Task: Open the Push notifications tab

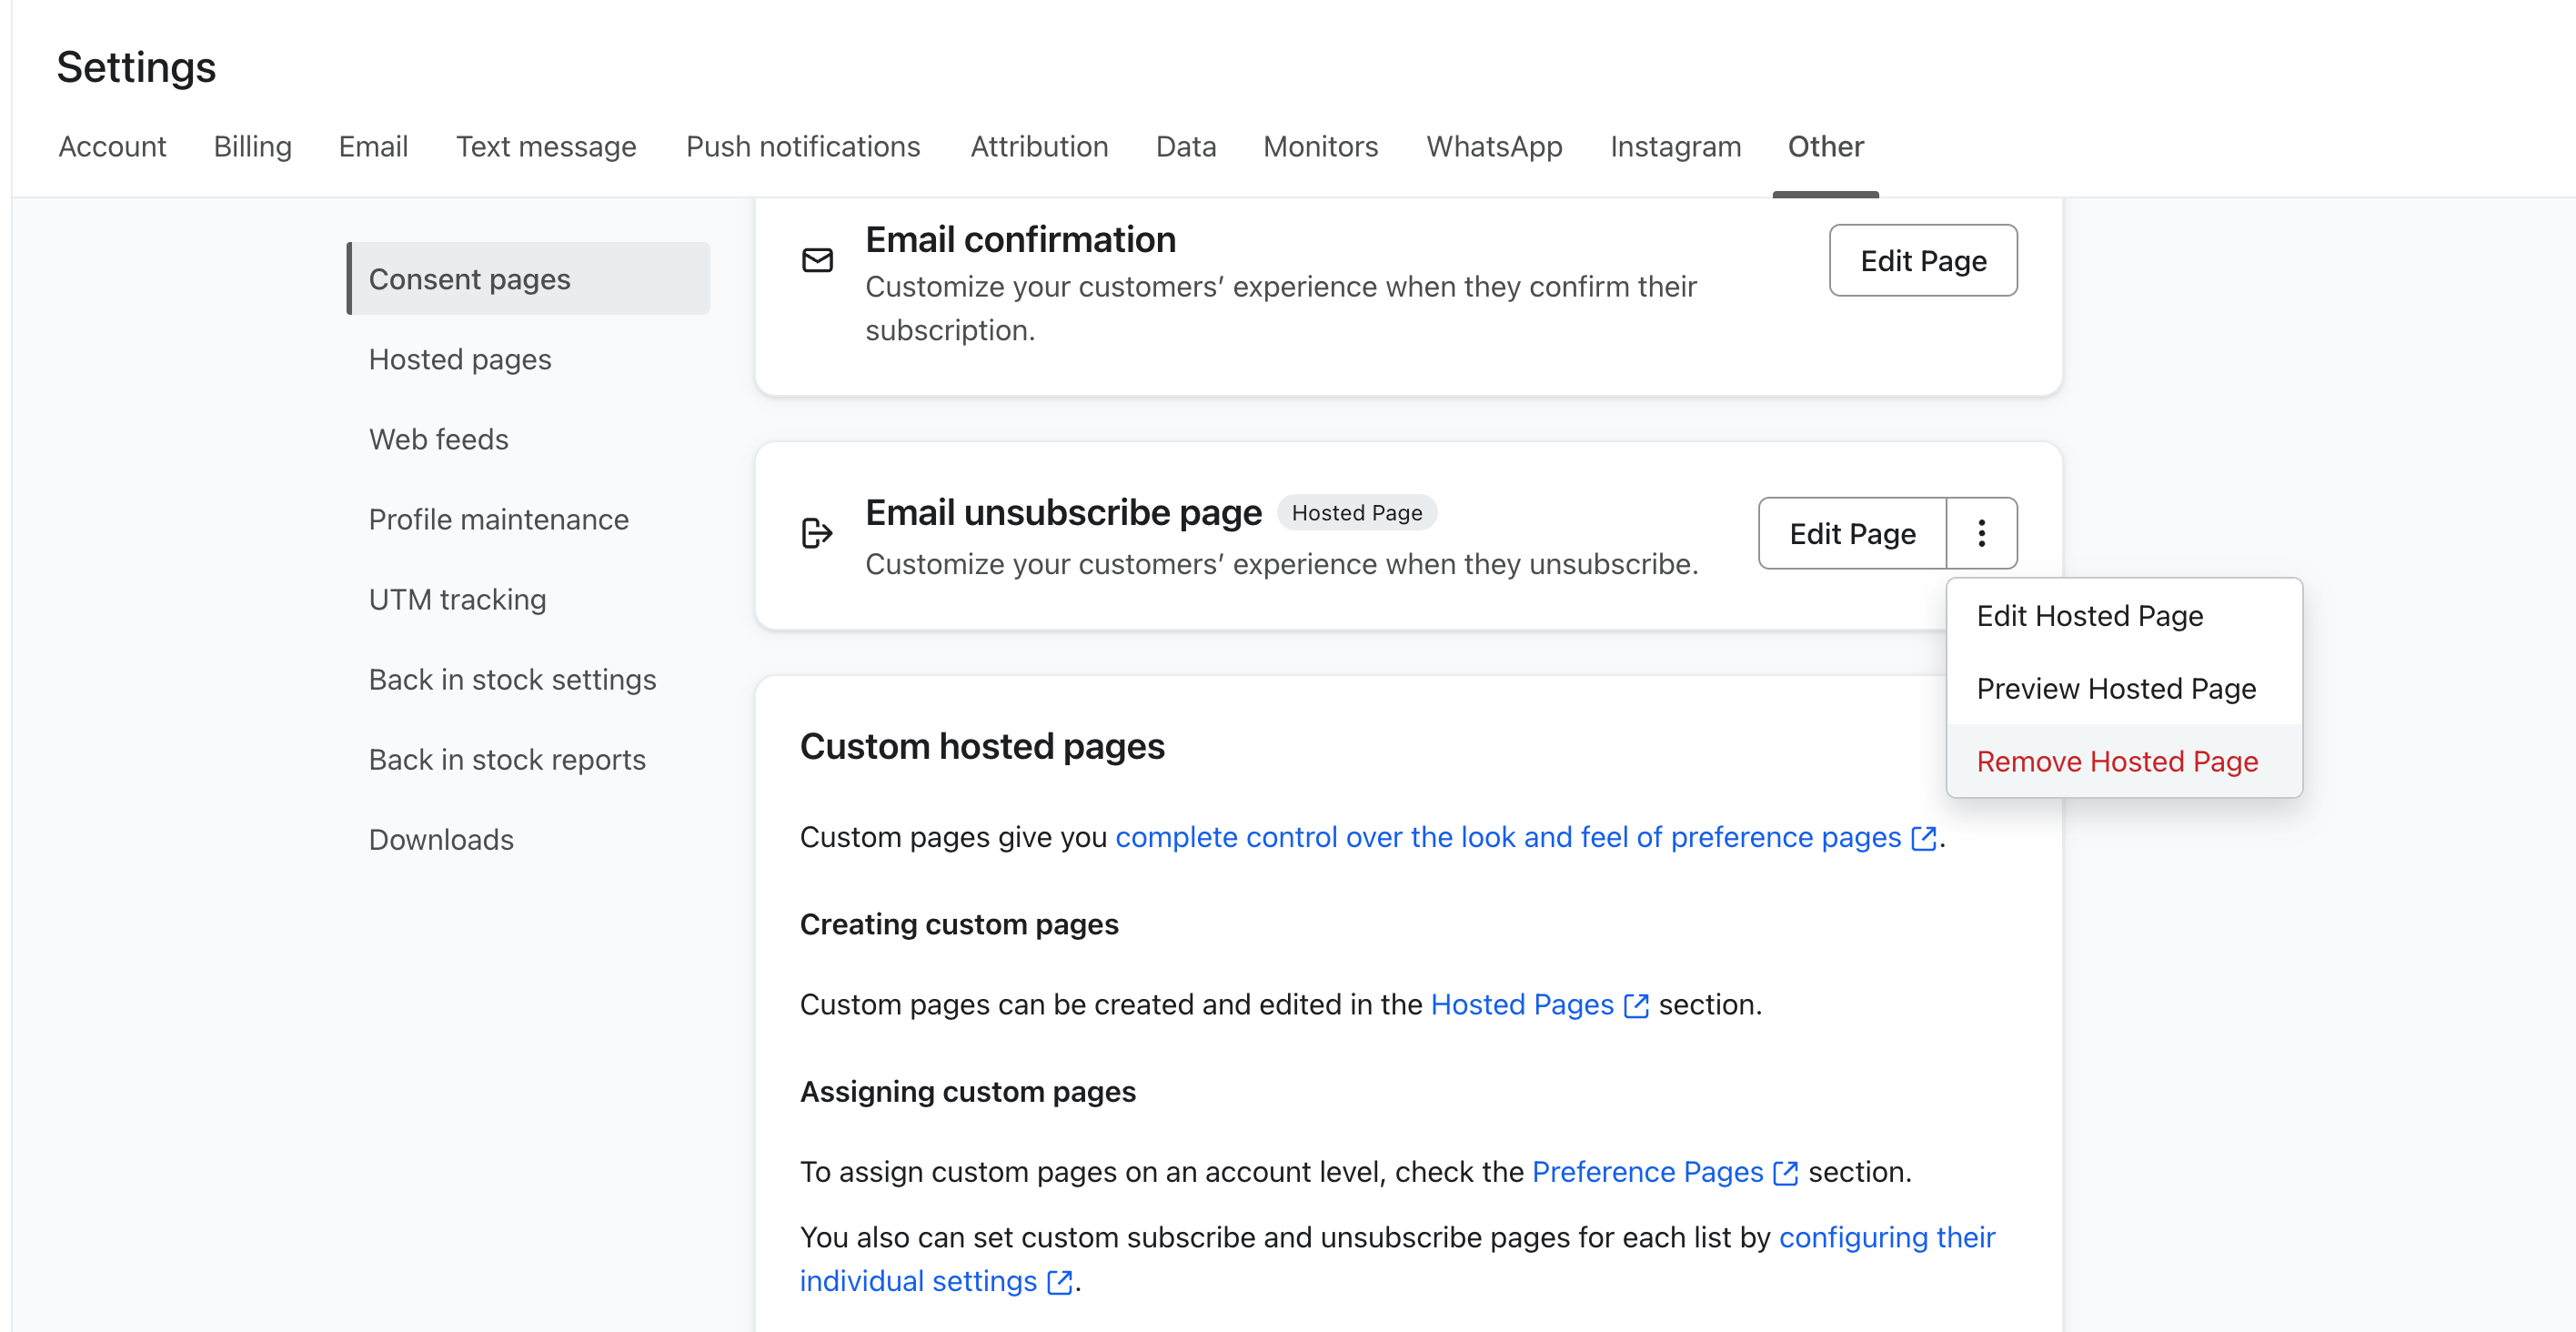Action: (803, 147)
